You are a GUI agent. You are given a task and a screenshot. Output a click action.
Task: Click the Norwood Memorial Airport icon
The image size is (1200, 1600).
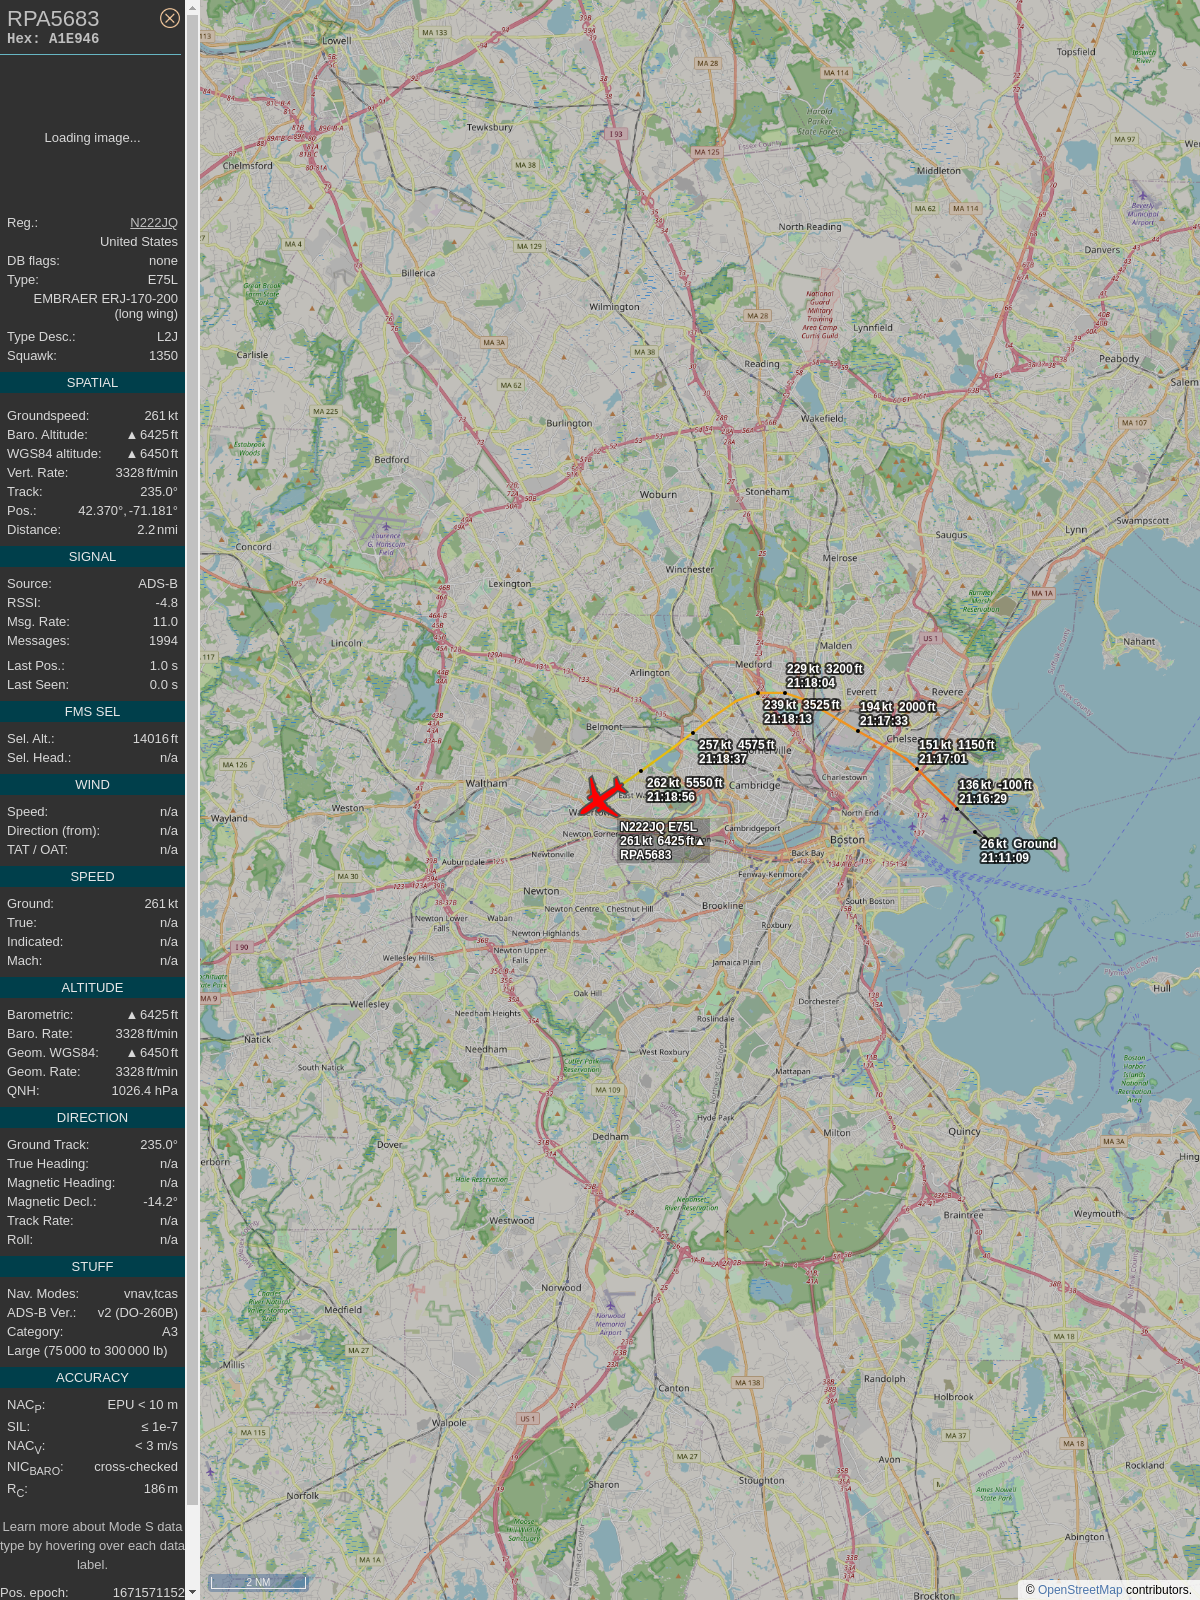[610, 1305]
